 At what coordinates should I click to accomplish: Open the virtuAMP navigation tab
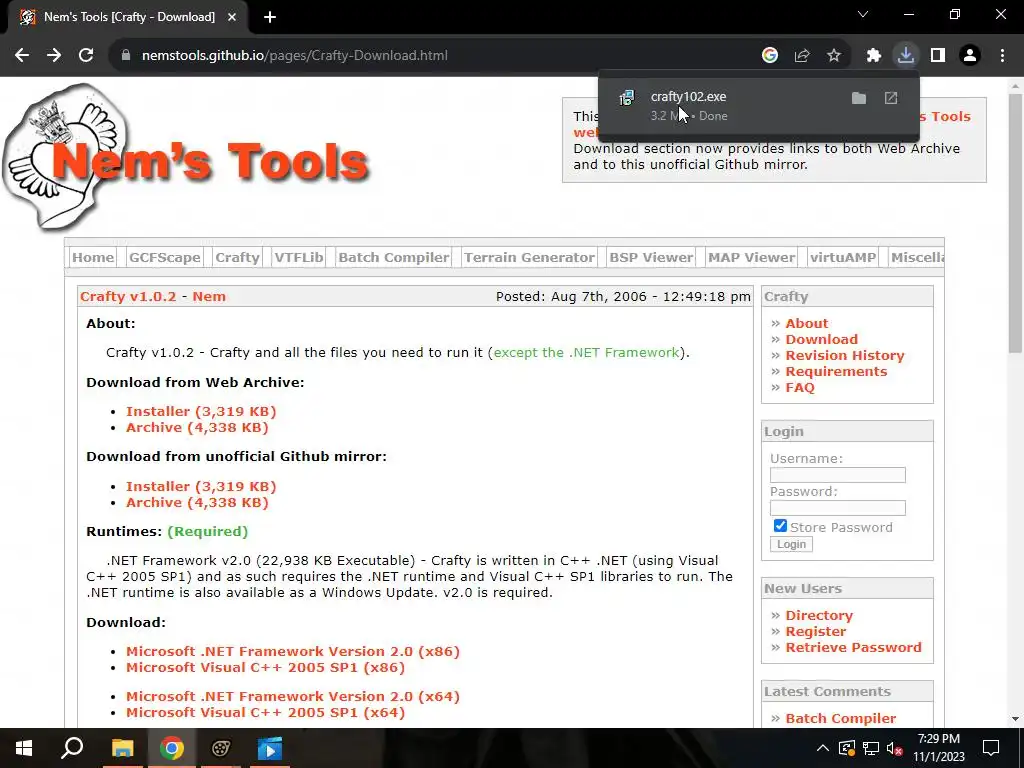coord(843,257)
